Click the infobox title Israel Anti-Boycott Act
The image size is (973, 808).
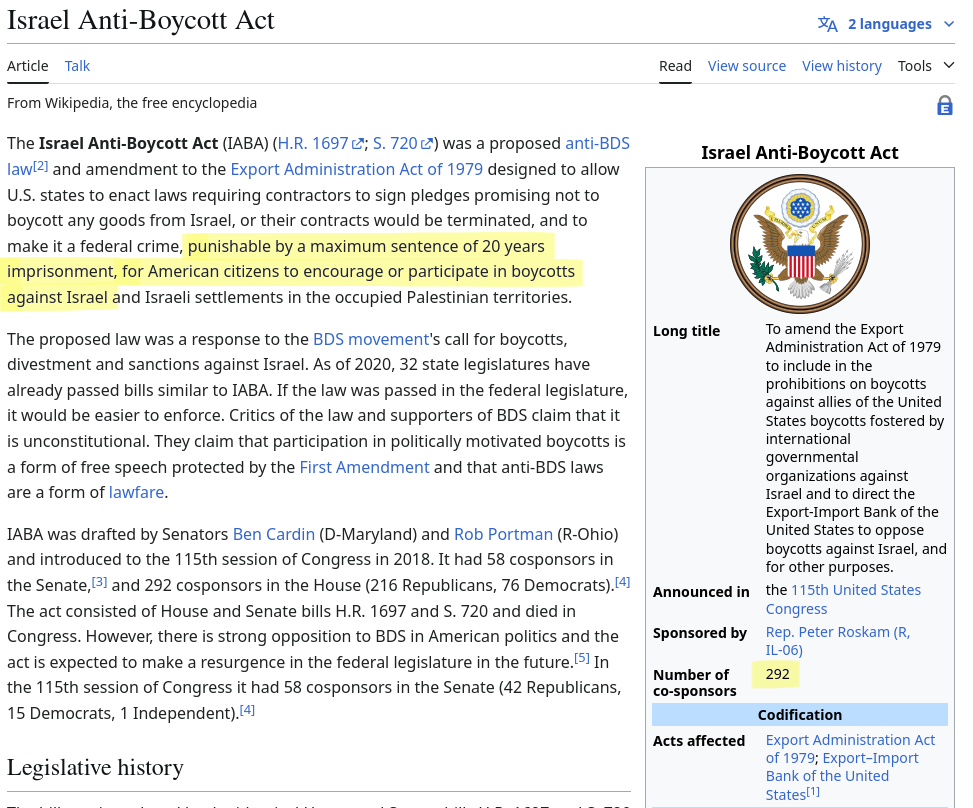[x=800, y=153]
